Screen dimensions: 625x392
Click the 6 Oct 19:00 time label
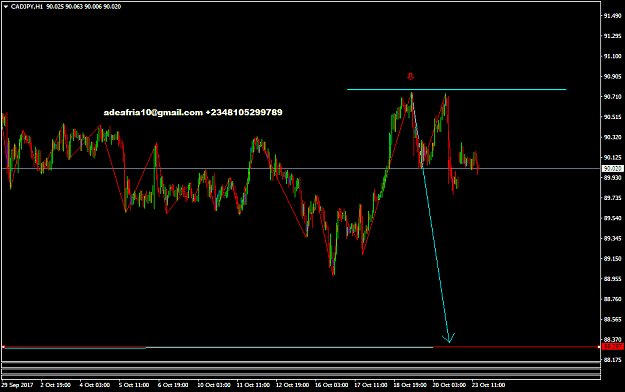173,385
